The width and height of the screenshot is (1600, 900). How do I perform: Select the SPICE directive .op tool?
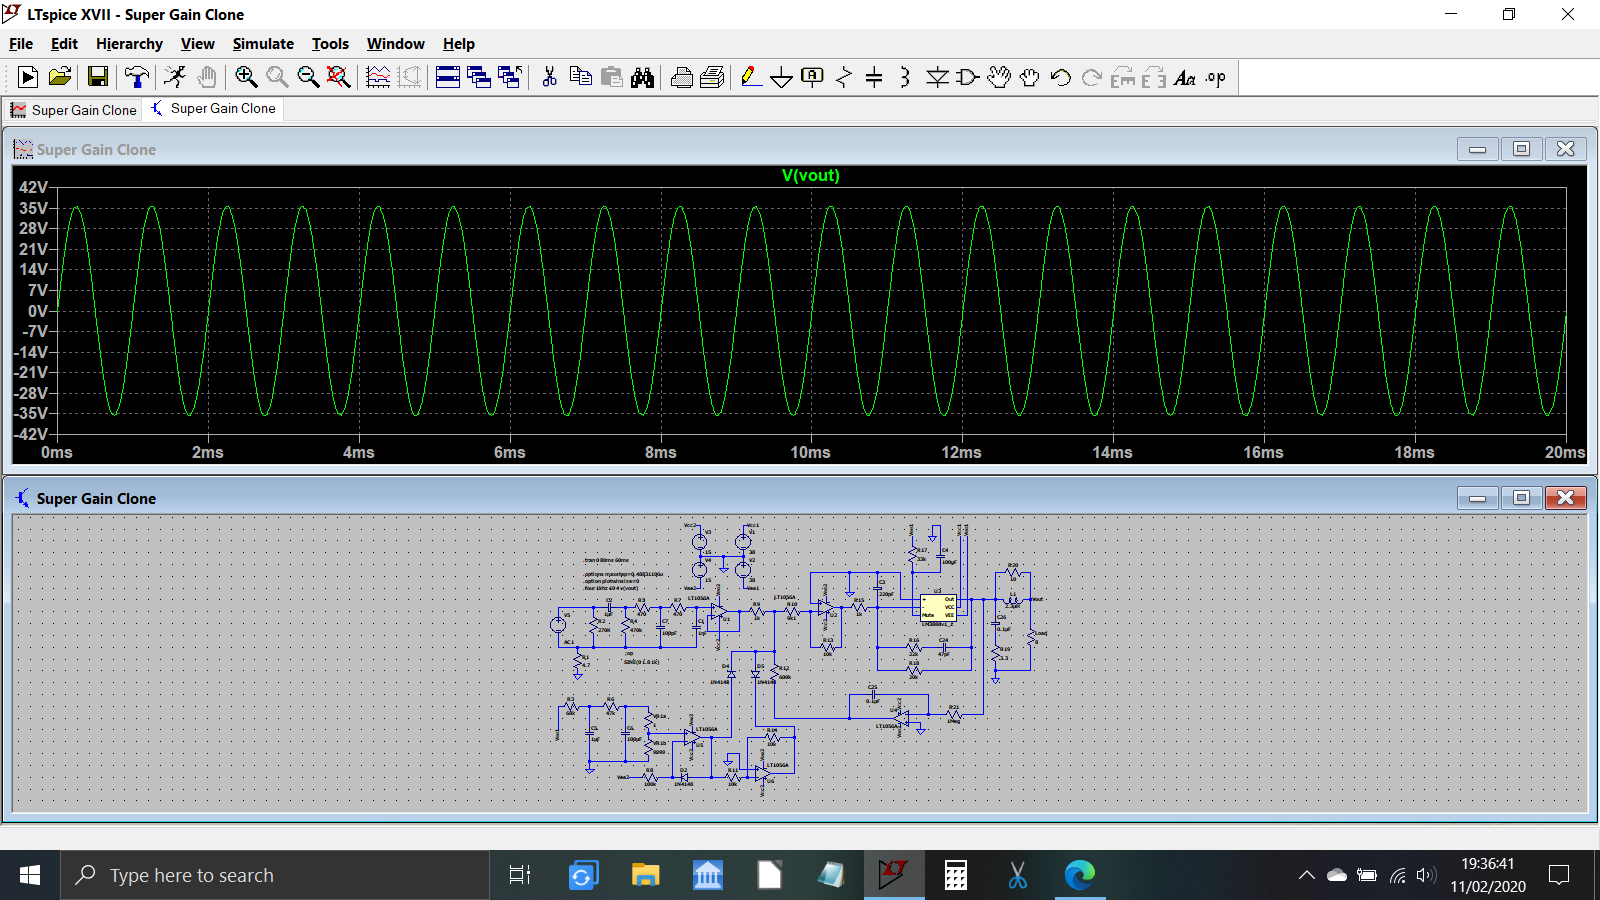[x=1216, y=77]
